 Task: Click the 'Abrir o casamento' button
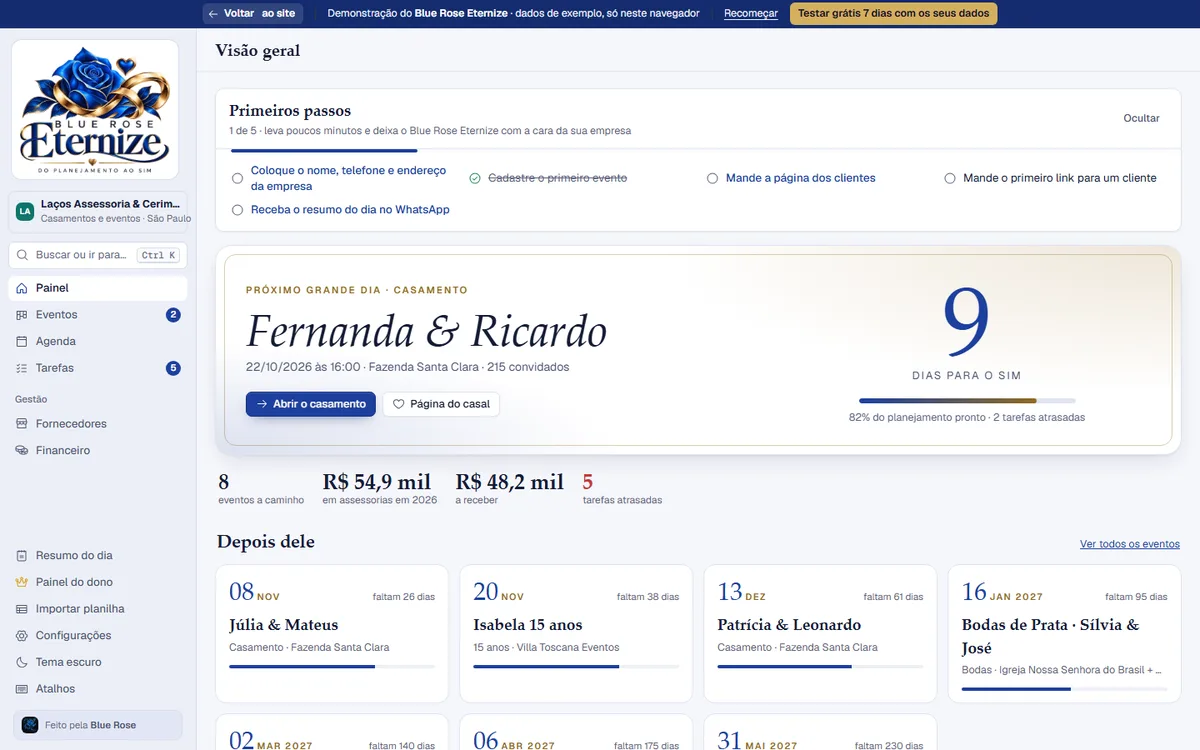(311, 404)
